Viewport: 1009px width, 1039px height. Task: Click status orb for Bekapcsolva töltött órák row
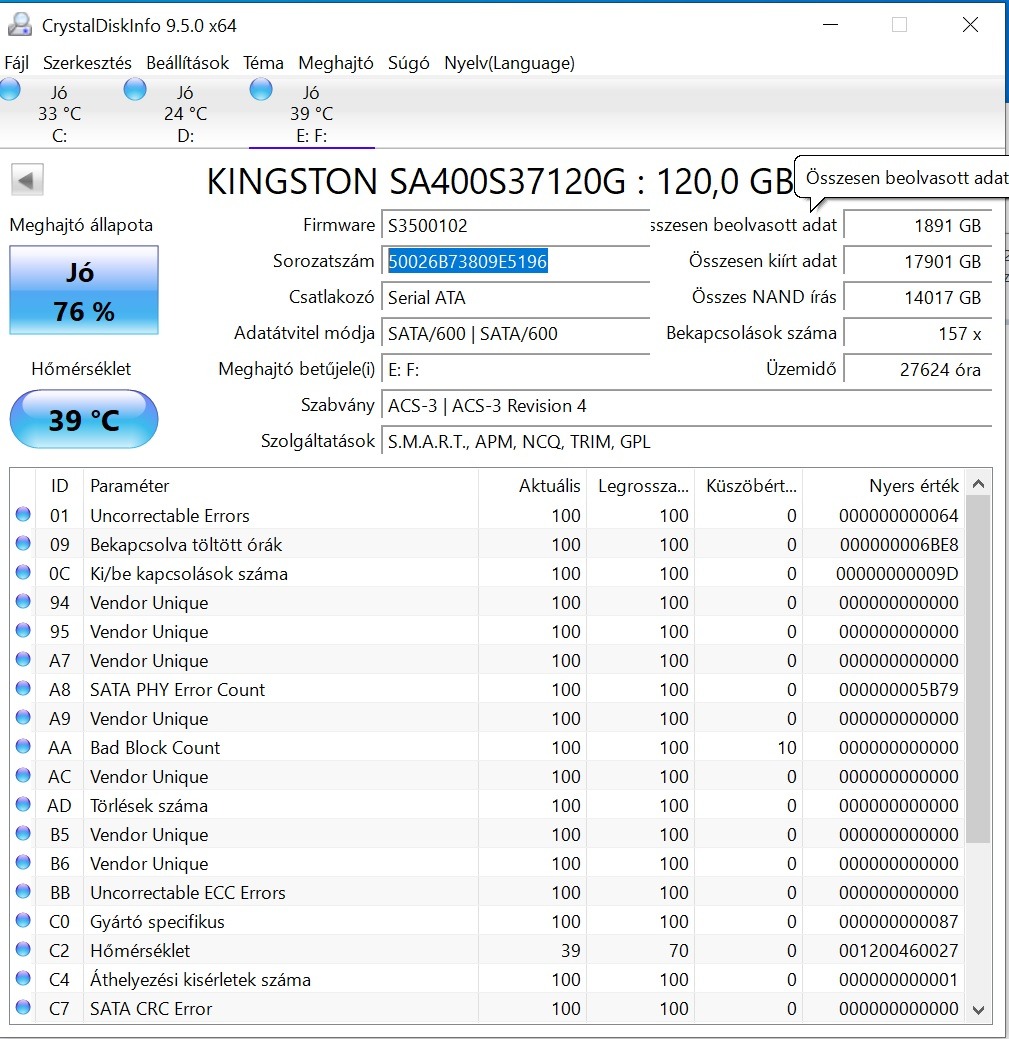pyautogui.click(x=23, y=543)
